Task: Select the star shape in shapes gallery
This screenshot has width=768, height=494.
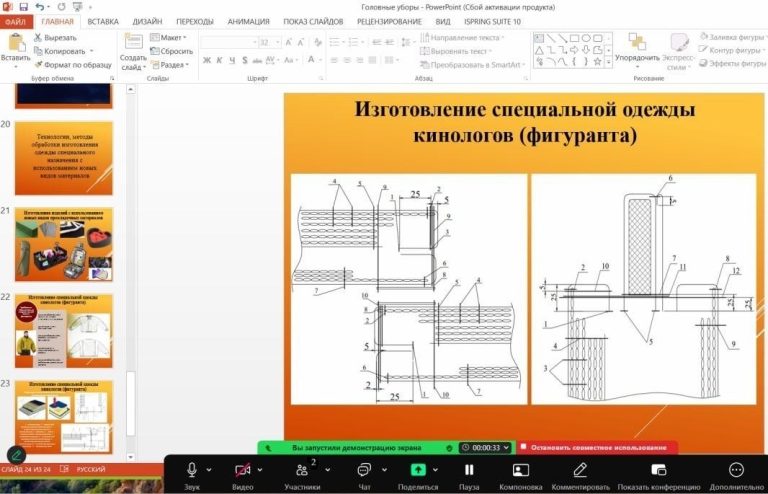Action: (598, 62)
